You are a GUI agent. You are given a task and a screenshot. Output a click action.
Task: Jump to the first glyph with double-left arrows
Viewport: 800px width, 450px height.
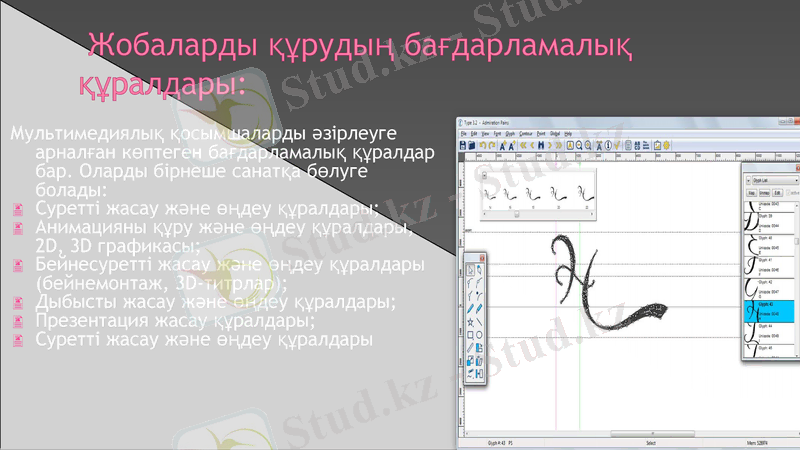click(523, 145)
